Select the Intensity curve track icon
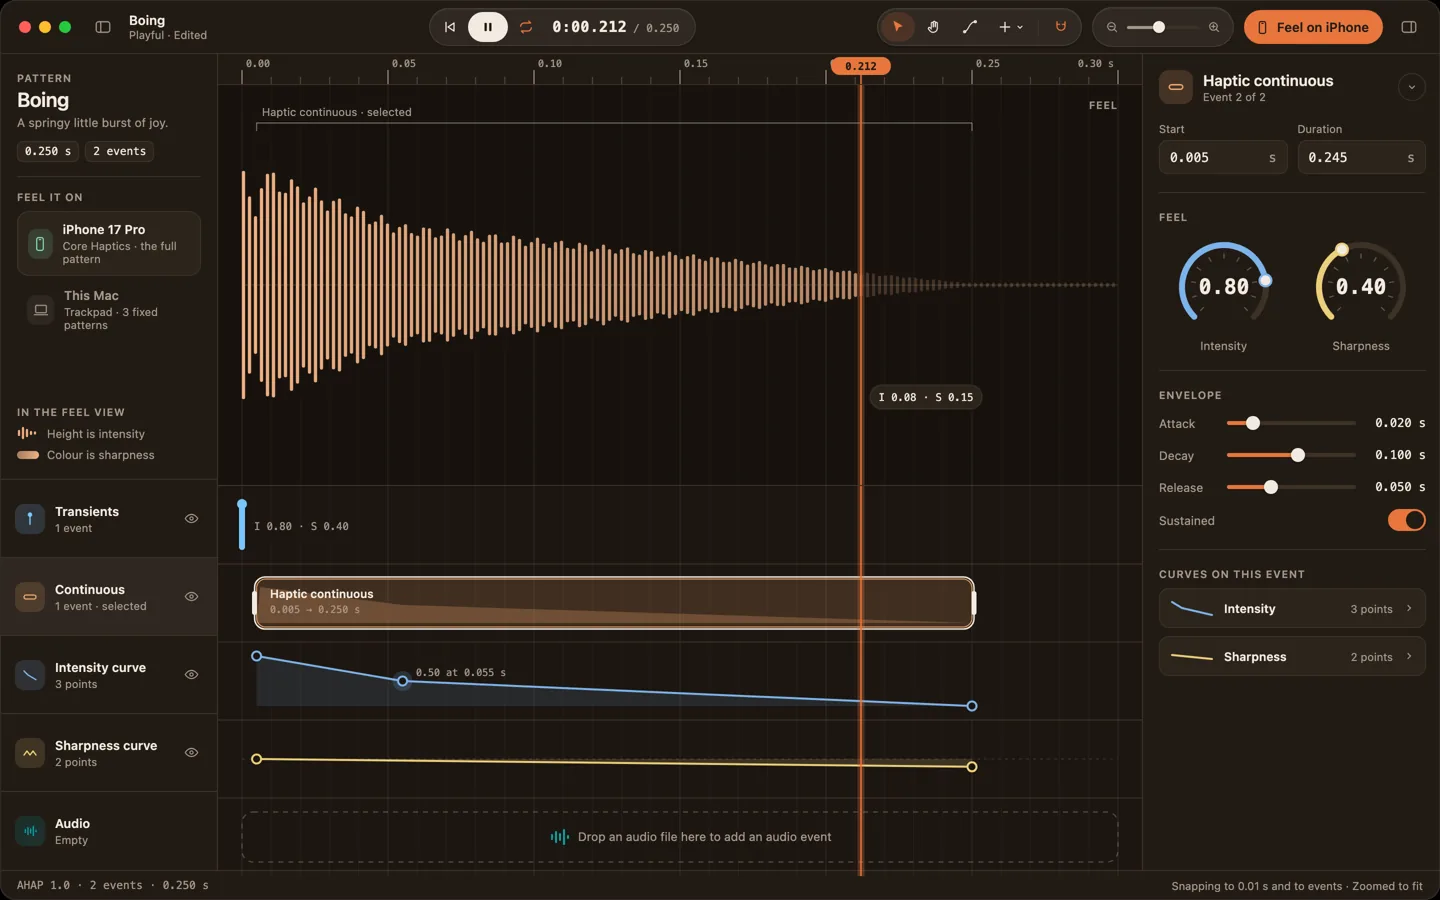 coord(30,674)
